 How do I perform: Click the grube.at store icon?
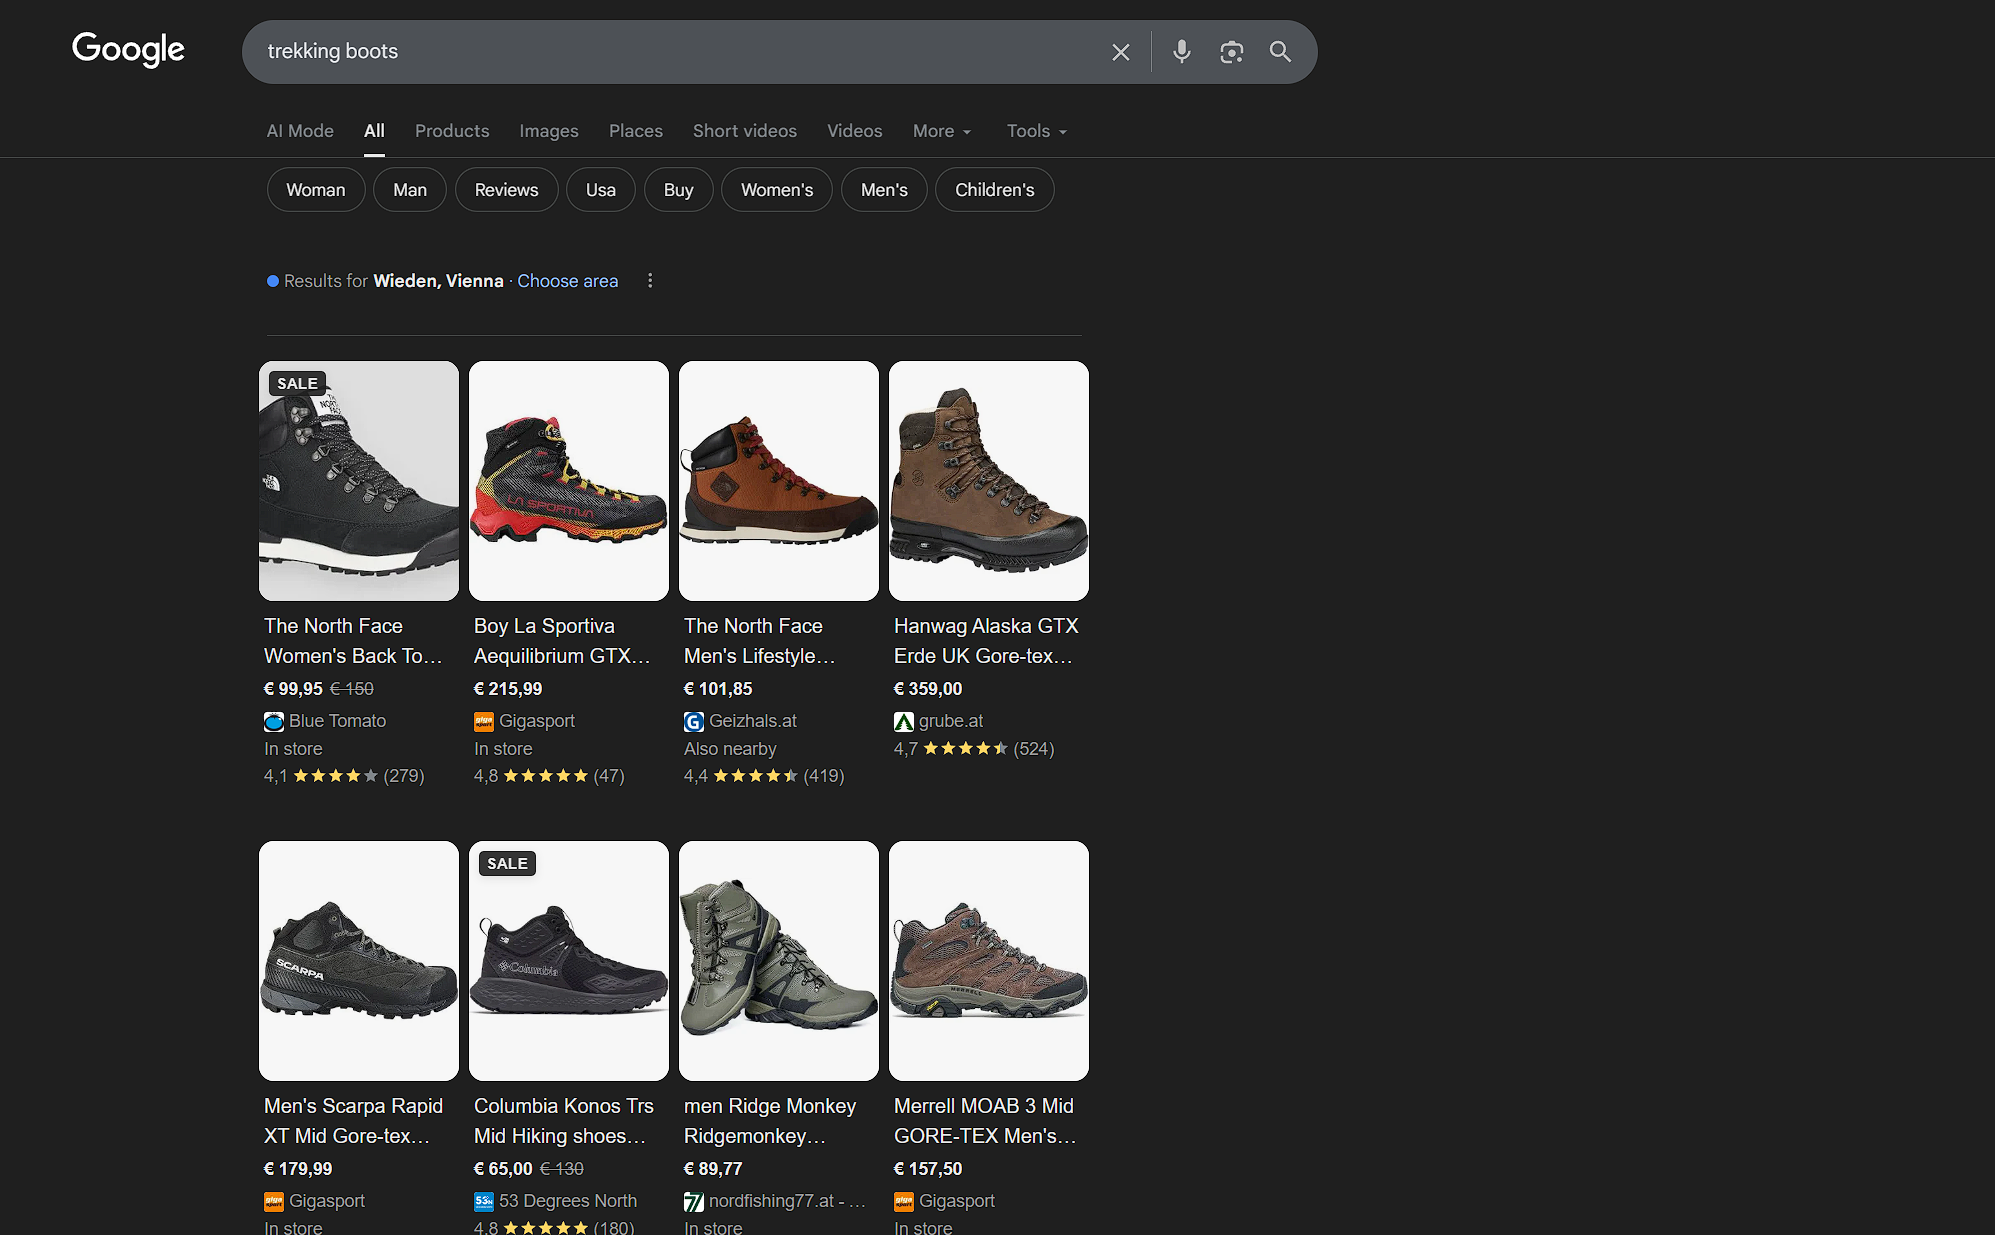(x=904, y=721)
